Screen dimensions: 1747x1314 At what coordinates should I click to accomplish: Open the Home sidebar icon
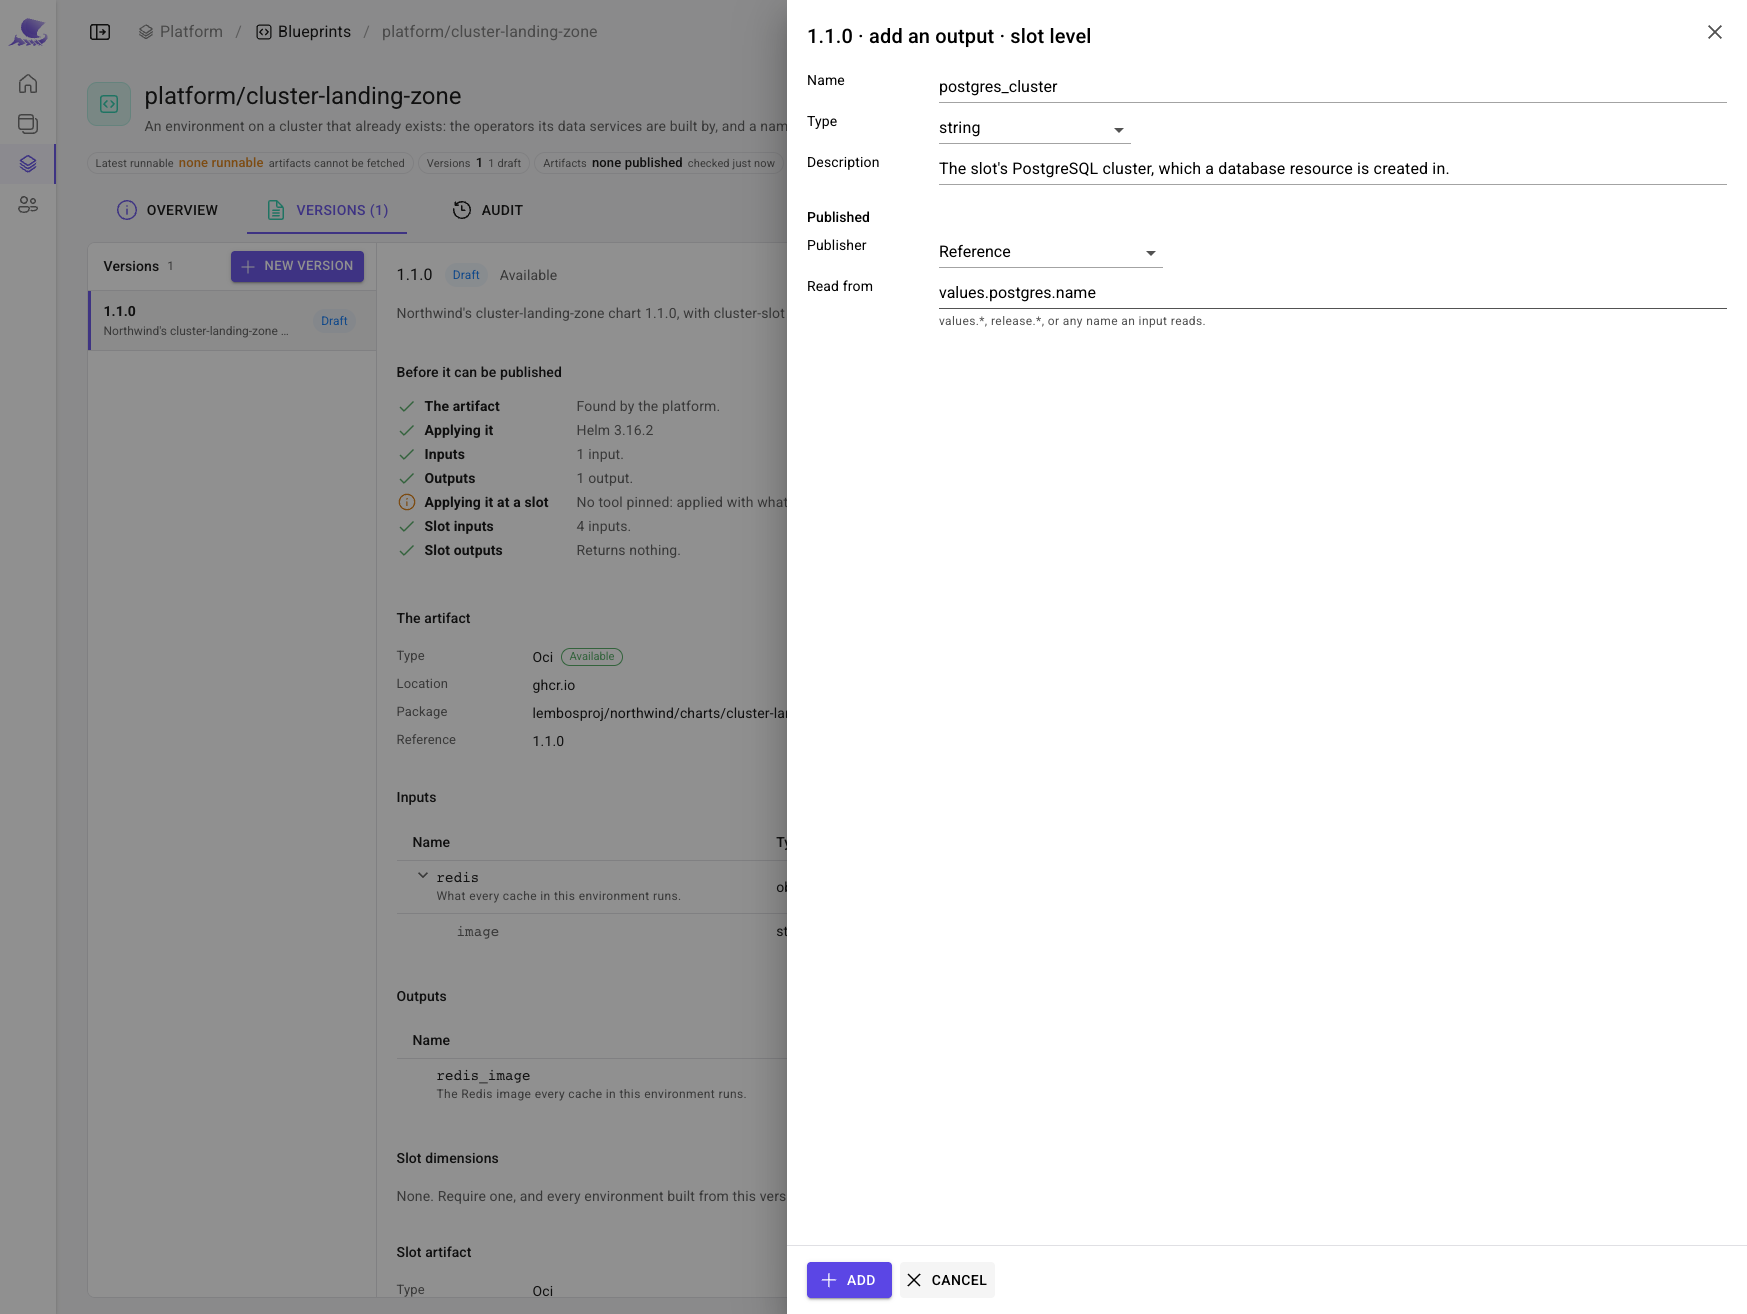28,84
